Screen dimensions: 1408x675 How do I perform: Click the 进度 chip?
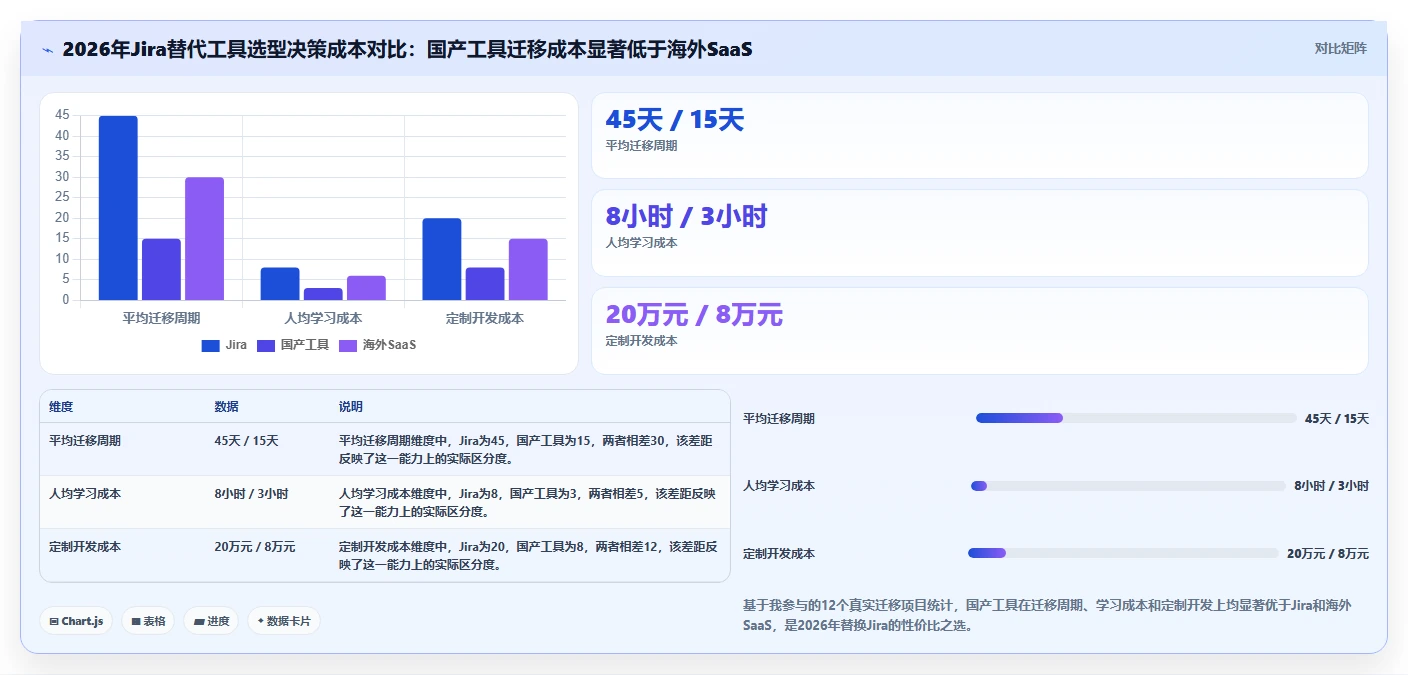tap(211, 621)
